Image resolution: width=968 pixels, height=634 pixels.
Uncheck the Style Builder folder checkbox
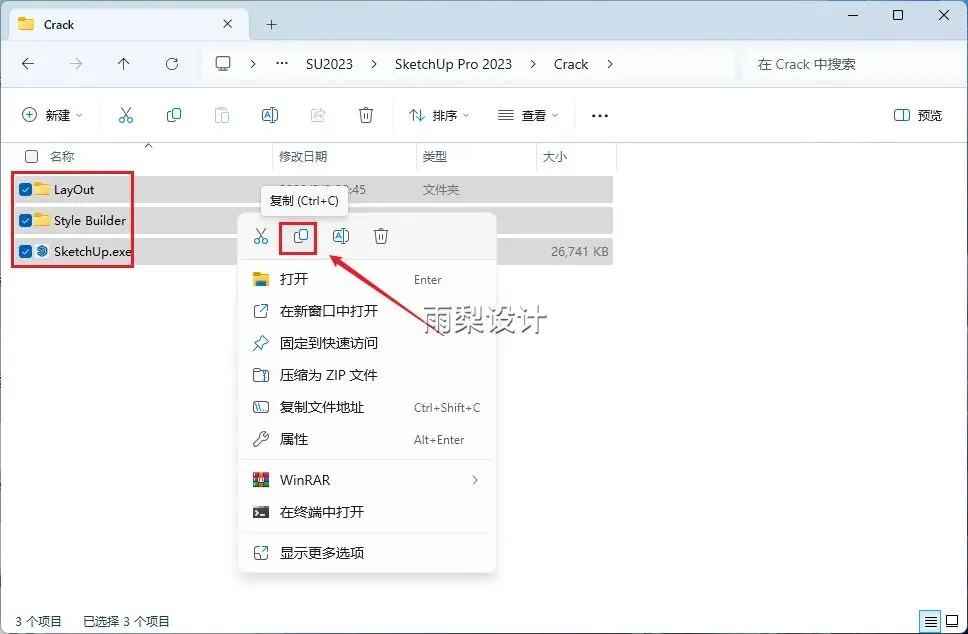coord(25,220)
